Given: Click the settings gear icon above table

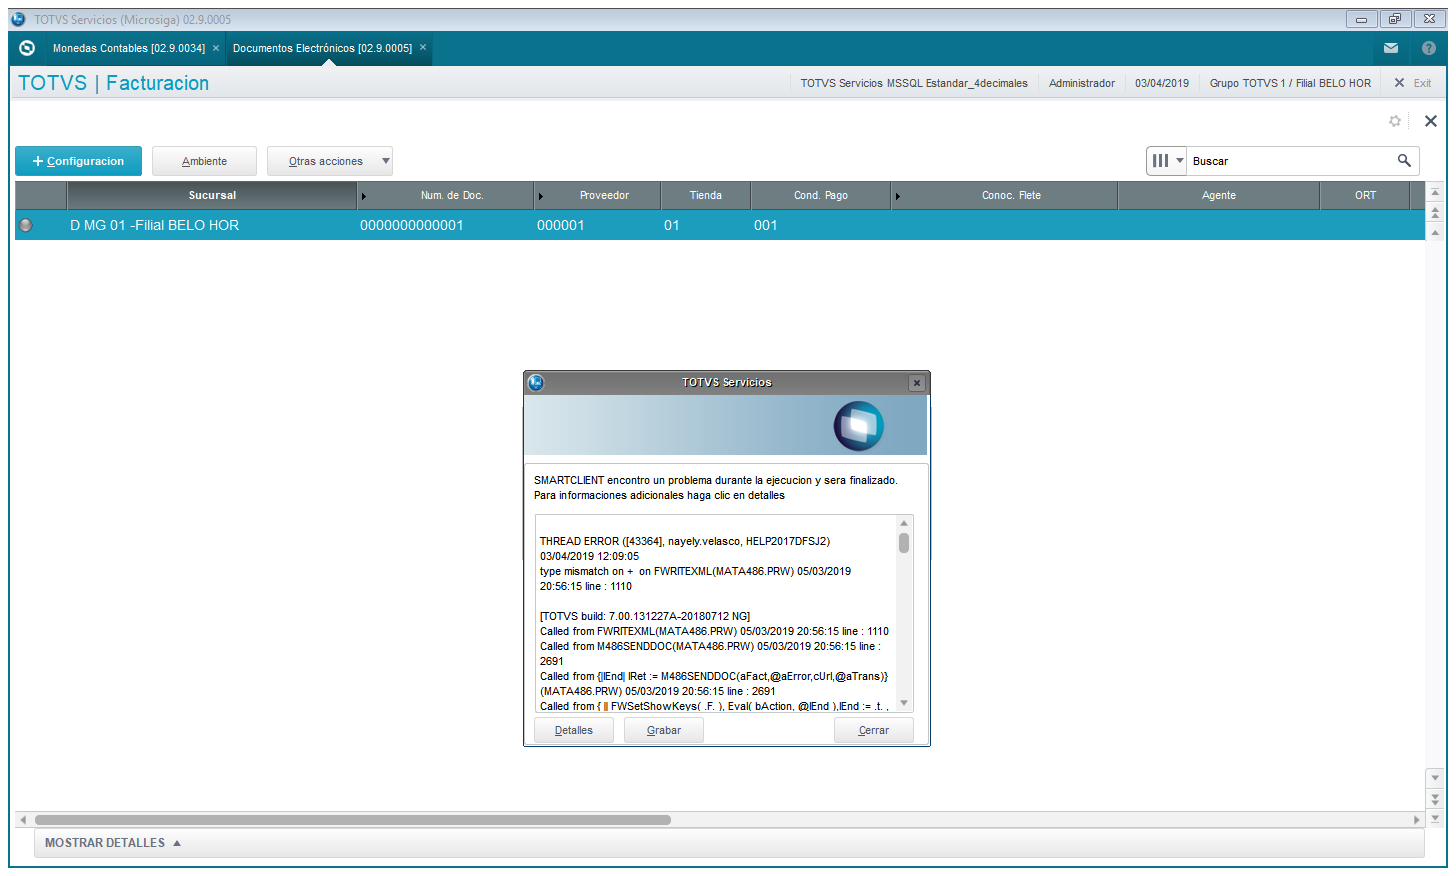Looking at the screenshot, I should (x=1395, y=121).
